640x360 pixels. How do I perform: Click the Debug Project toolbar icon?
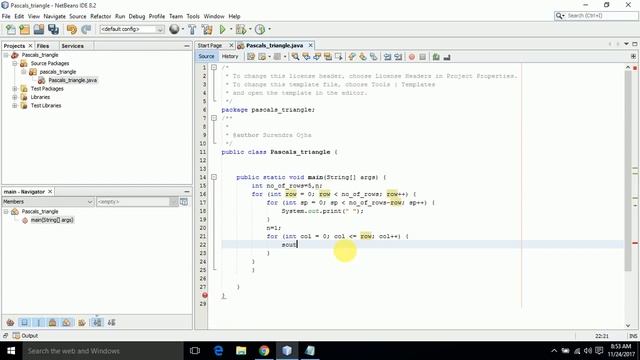tap(241, 29)
